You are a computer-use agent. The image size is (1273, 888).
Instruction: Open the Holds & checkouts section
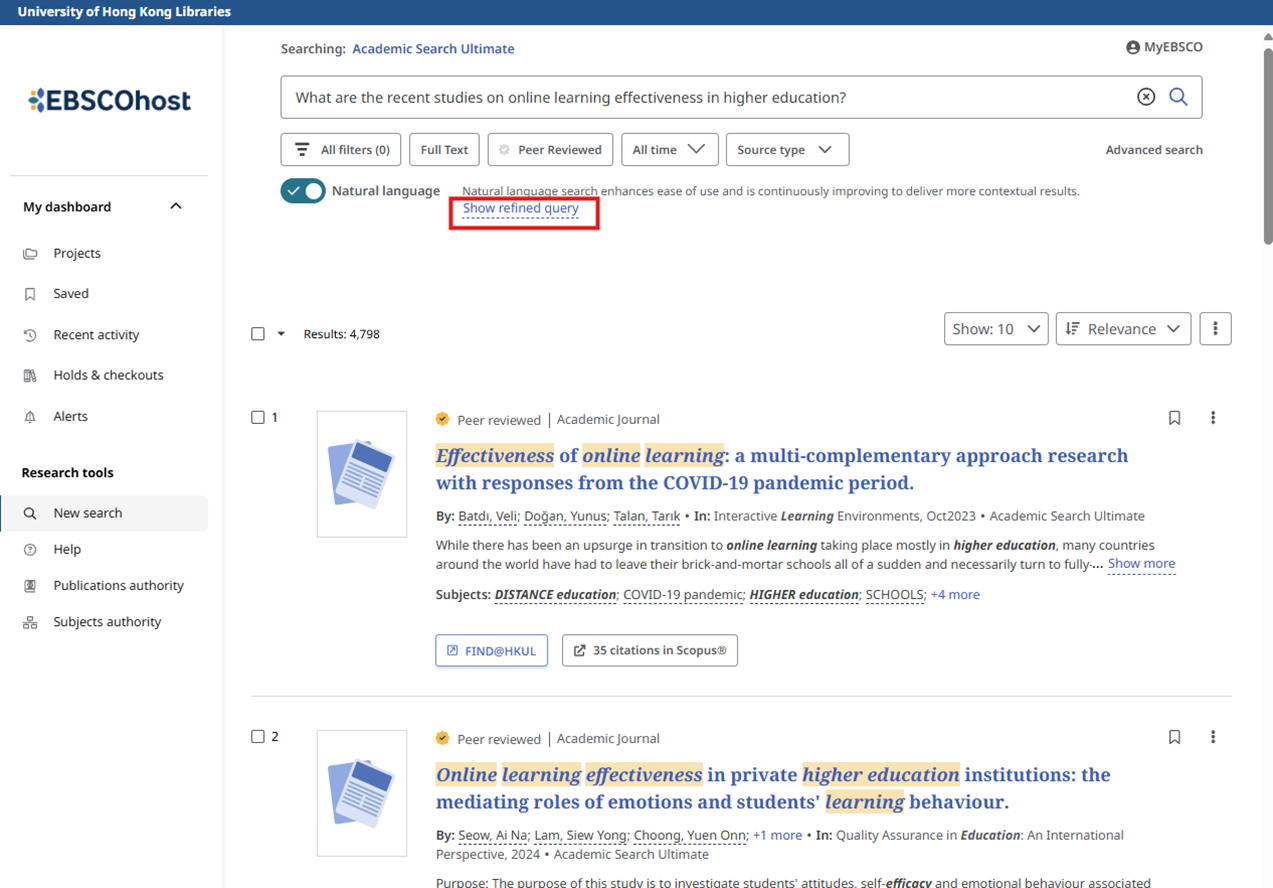click(109, 374)
